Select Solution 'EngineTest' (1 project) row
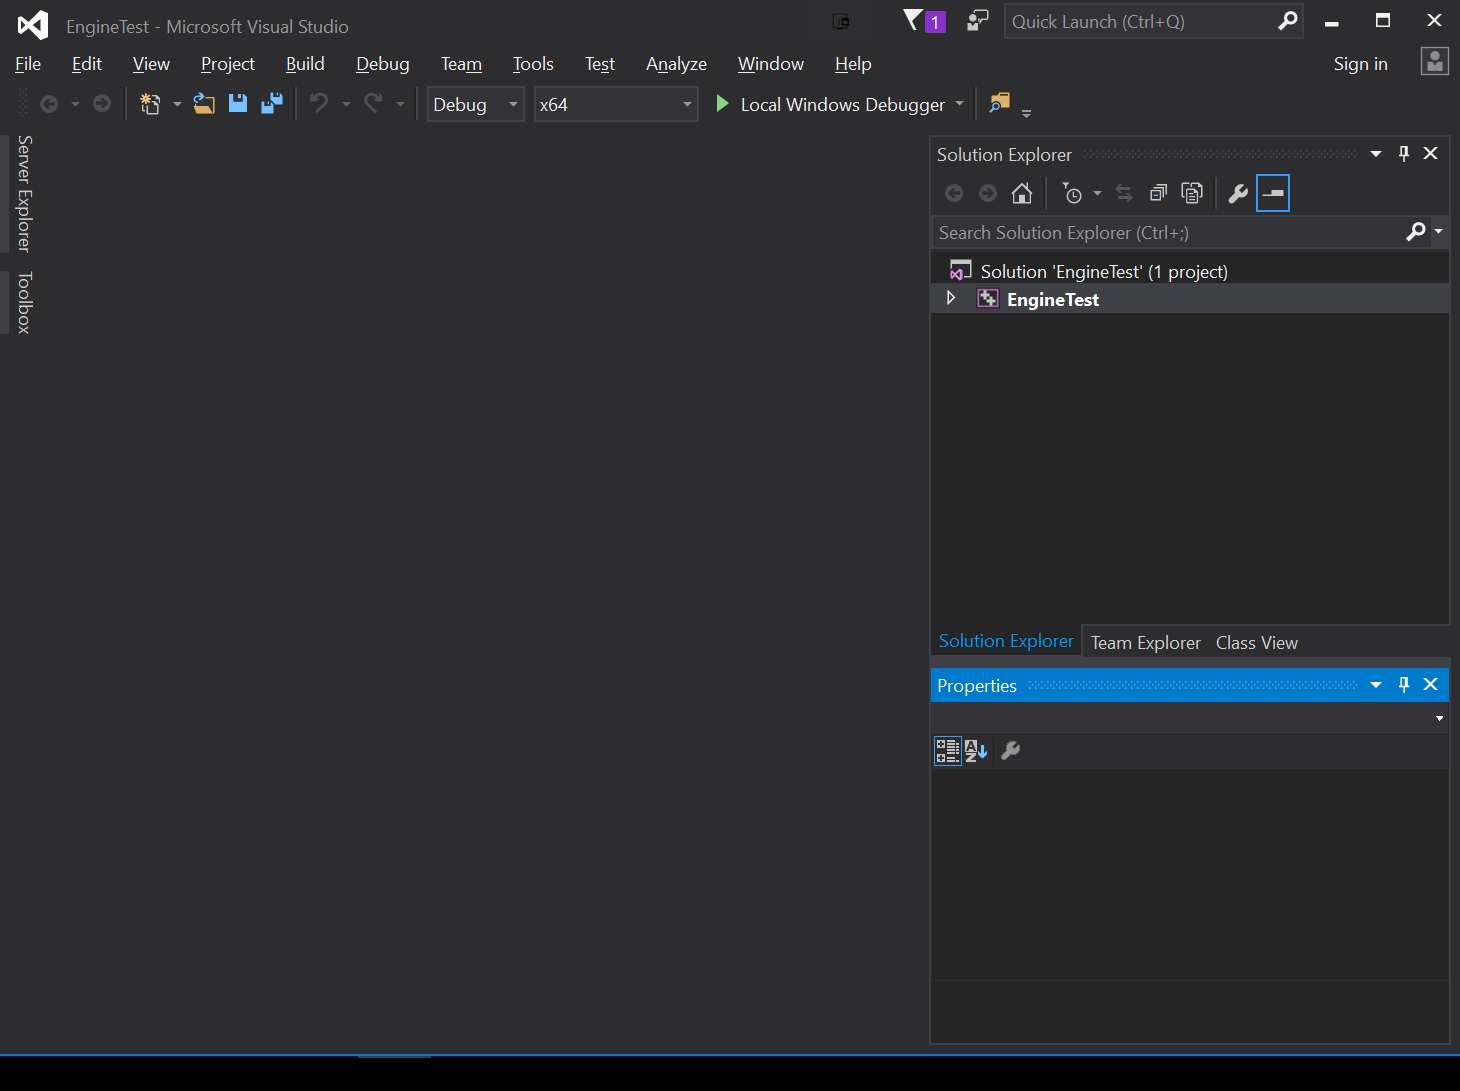 click(x=1190, y=271)
